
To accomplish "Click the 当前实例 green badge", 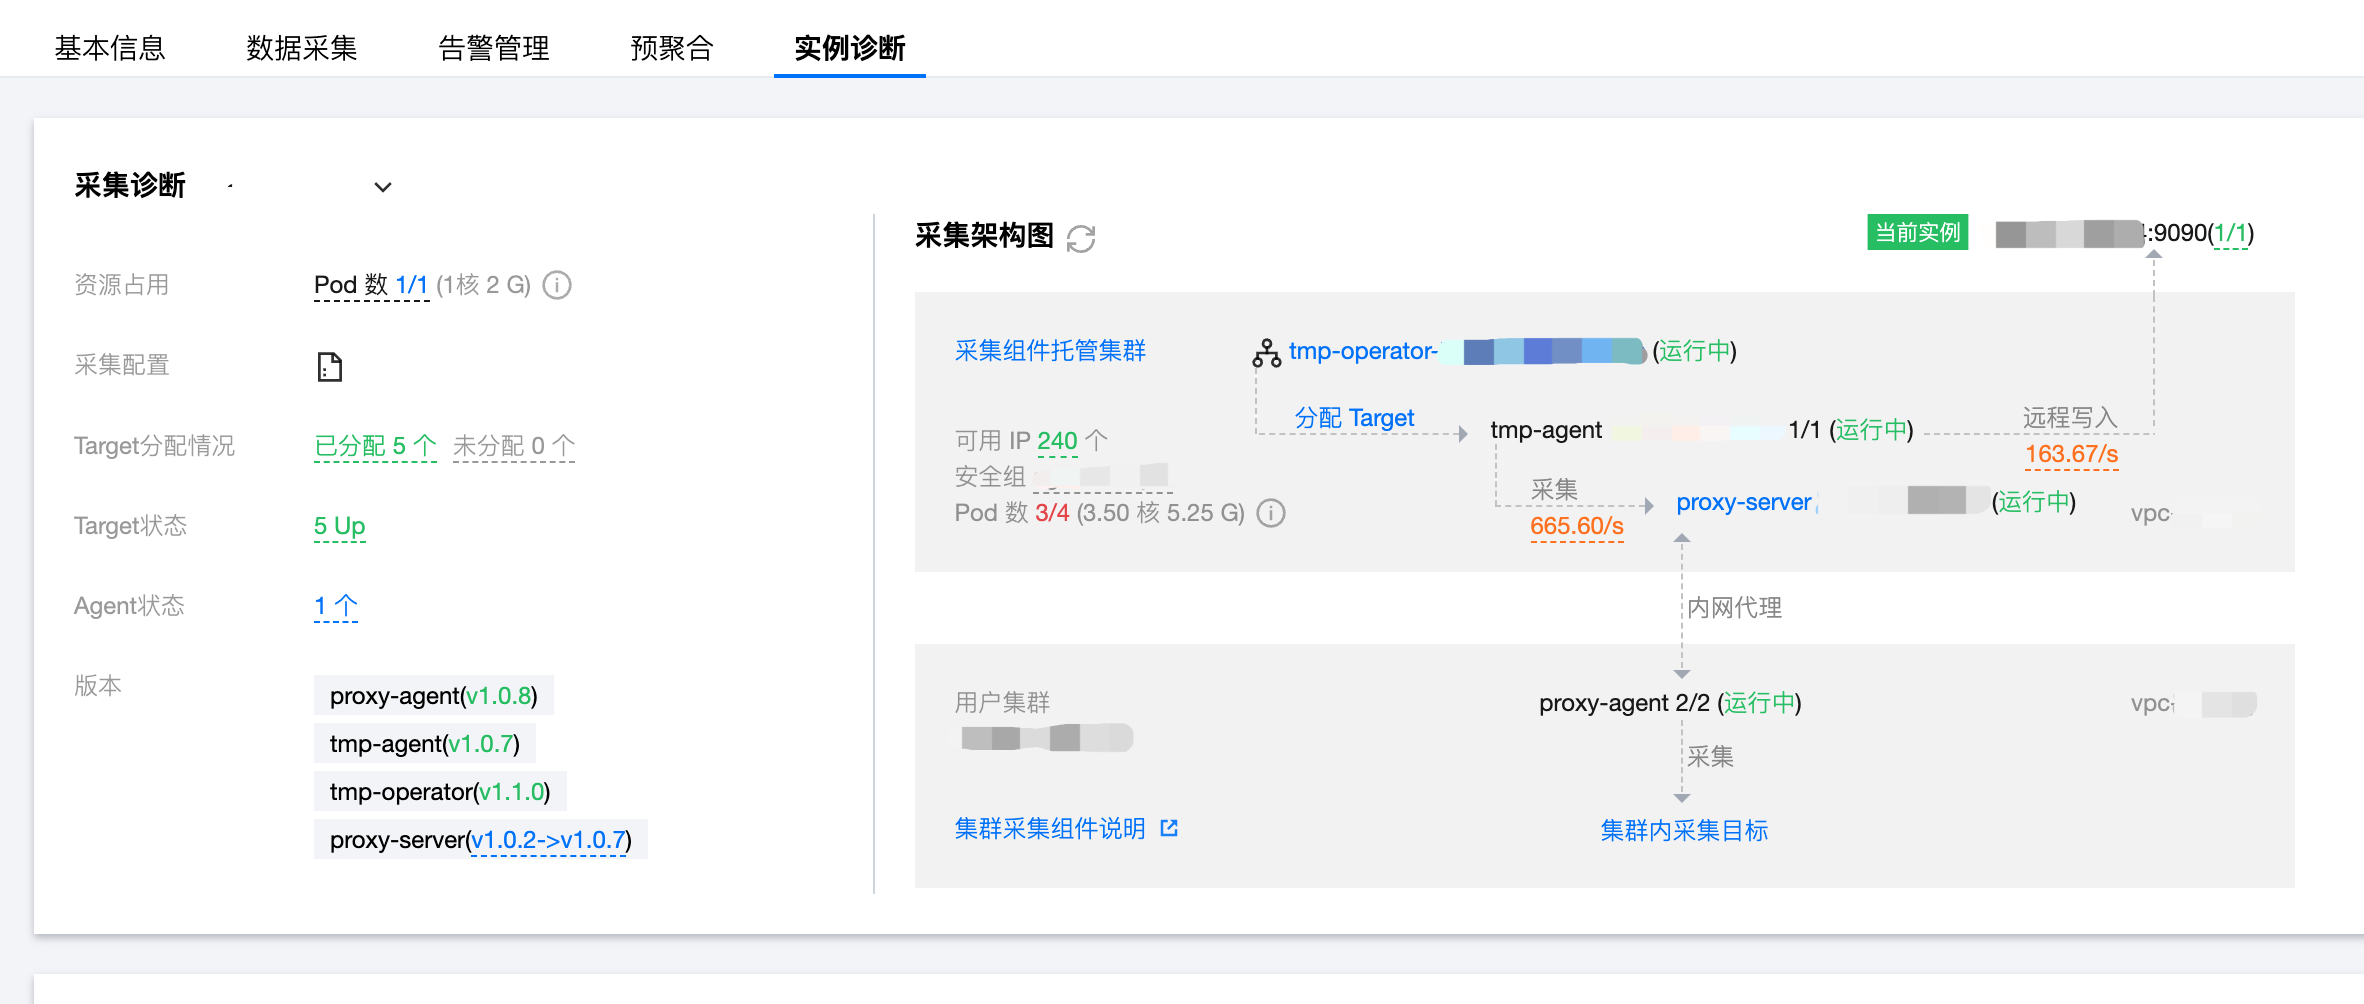I will [x=1917, y=233].
